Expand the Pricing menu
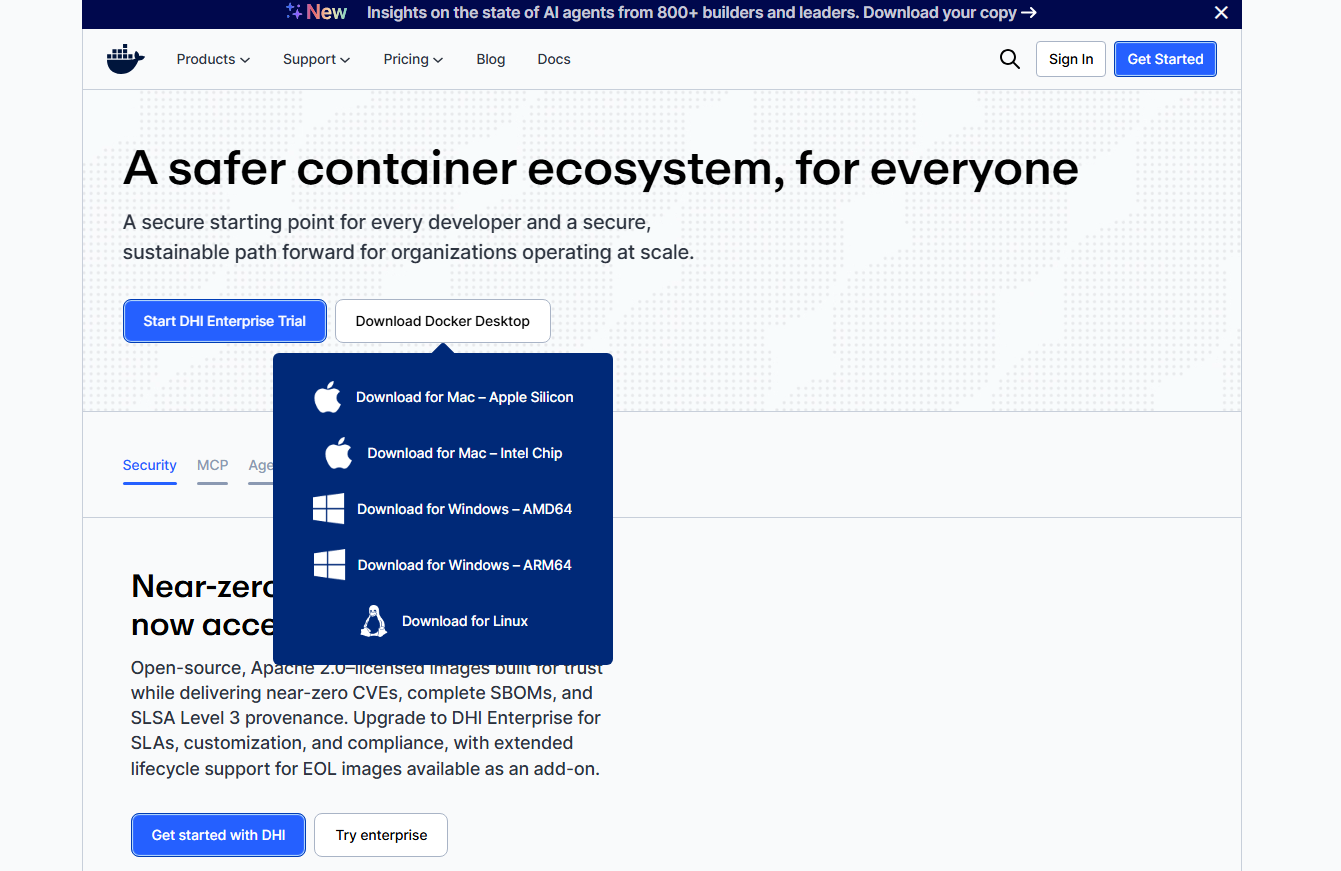 (413, 59)
